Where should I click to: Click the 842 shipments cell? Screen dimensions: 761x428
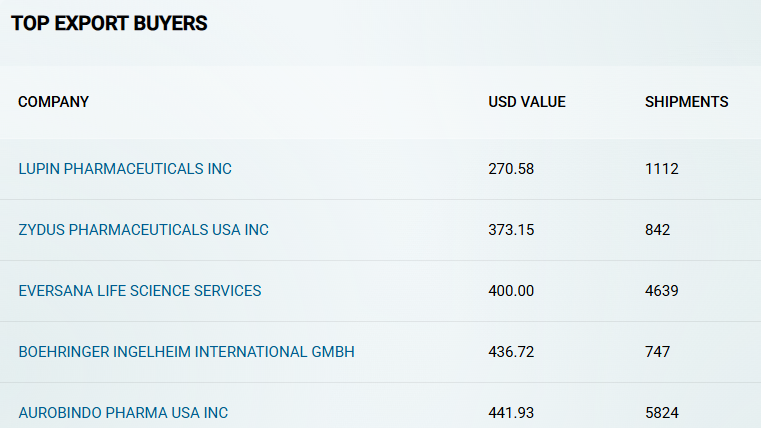click(657, 230)
